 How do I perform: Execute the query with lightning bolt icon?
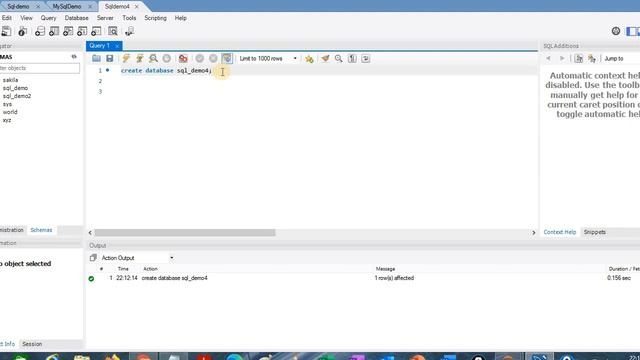tap(126, 58)
